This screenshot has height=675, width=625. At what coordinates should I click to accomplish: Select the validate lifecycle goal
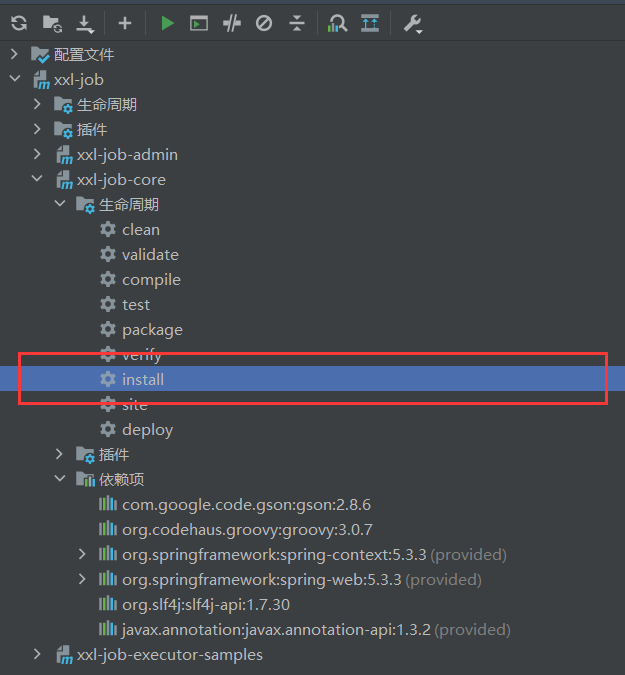(x=150, y=255)
